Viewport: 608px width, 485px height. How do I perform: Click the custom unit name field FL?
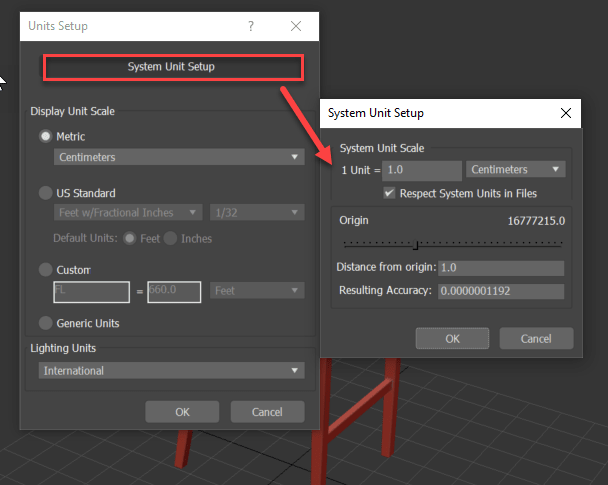point(92,292)
